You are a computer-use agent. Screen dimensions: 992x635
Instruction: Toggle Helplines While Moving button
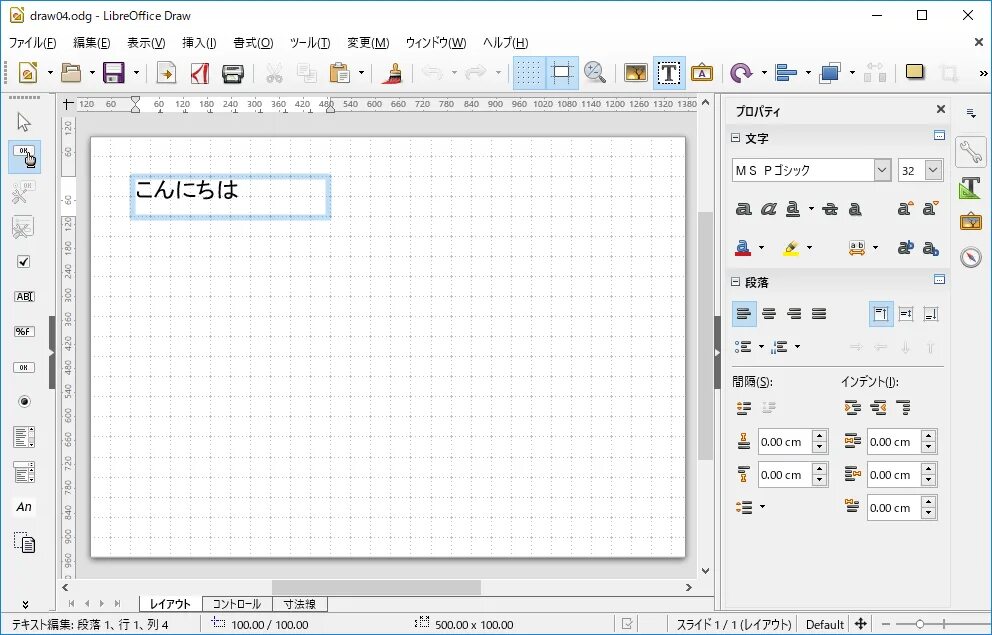pyautogui.click(x=562, y=73)
